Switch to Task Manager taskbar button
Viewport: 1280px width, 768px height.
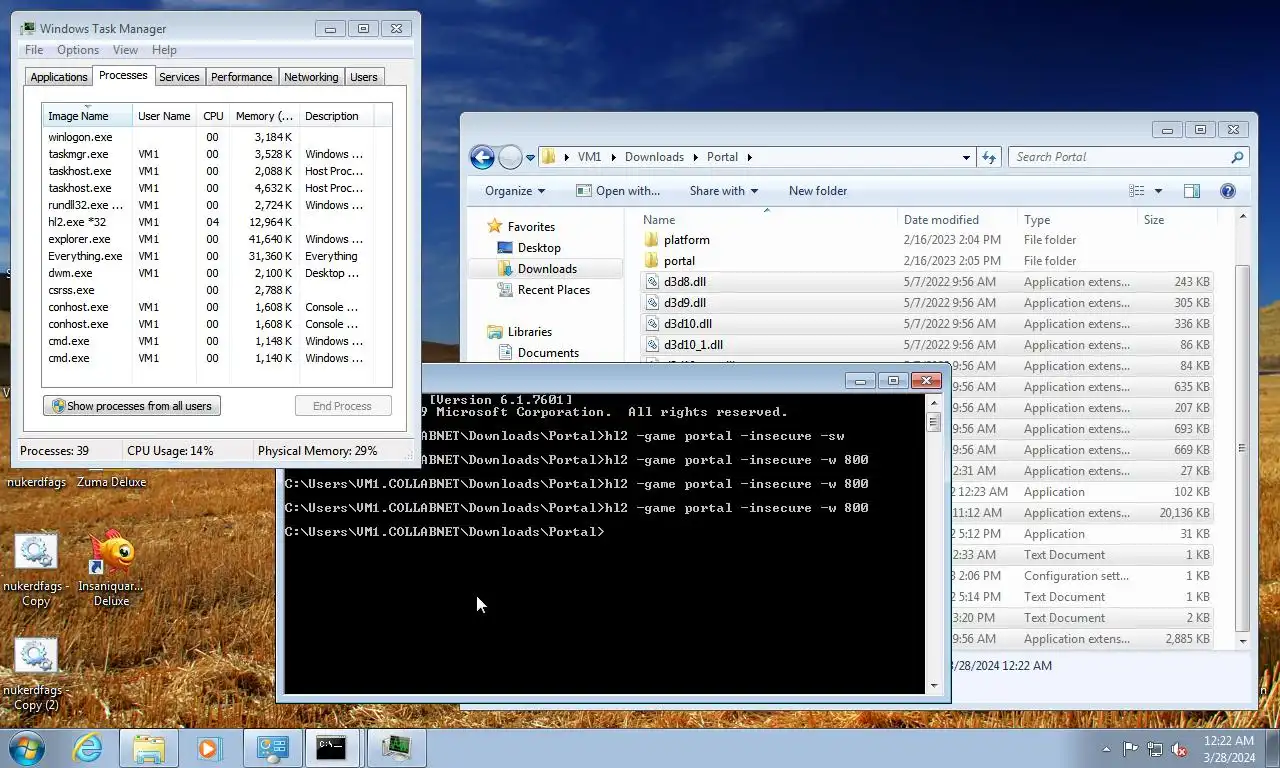click(x=395, y=748)
